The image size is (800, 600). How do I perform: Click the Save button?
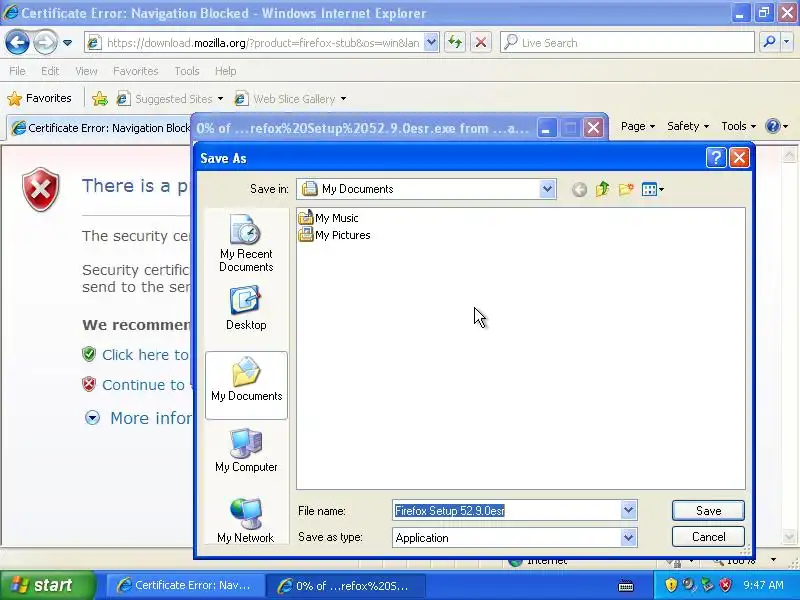point(708,511)
